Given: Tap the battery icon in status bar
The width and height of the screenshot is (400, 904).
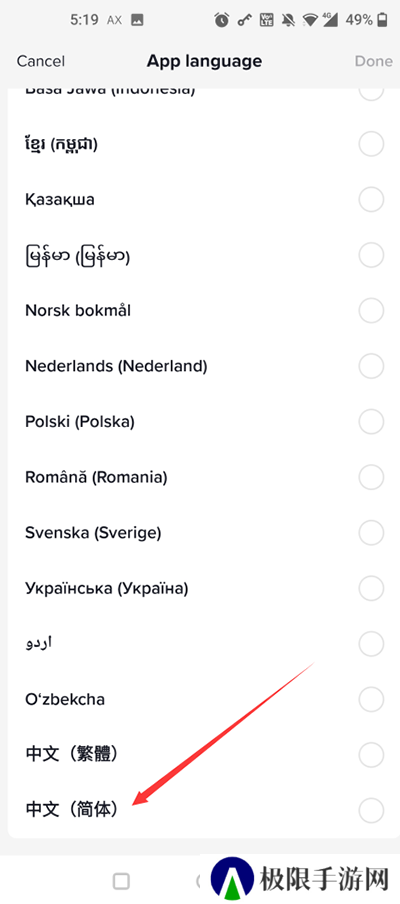Looking at the screenshot, I should click(382, 20).
